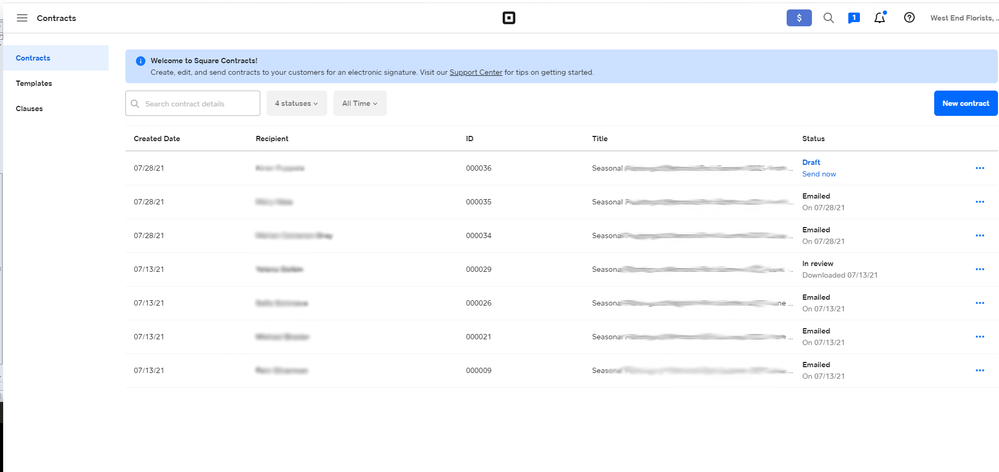Open more options for contract 000009
999x472 pixels.
click(x=979, y=370)
